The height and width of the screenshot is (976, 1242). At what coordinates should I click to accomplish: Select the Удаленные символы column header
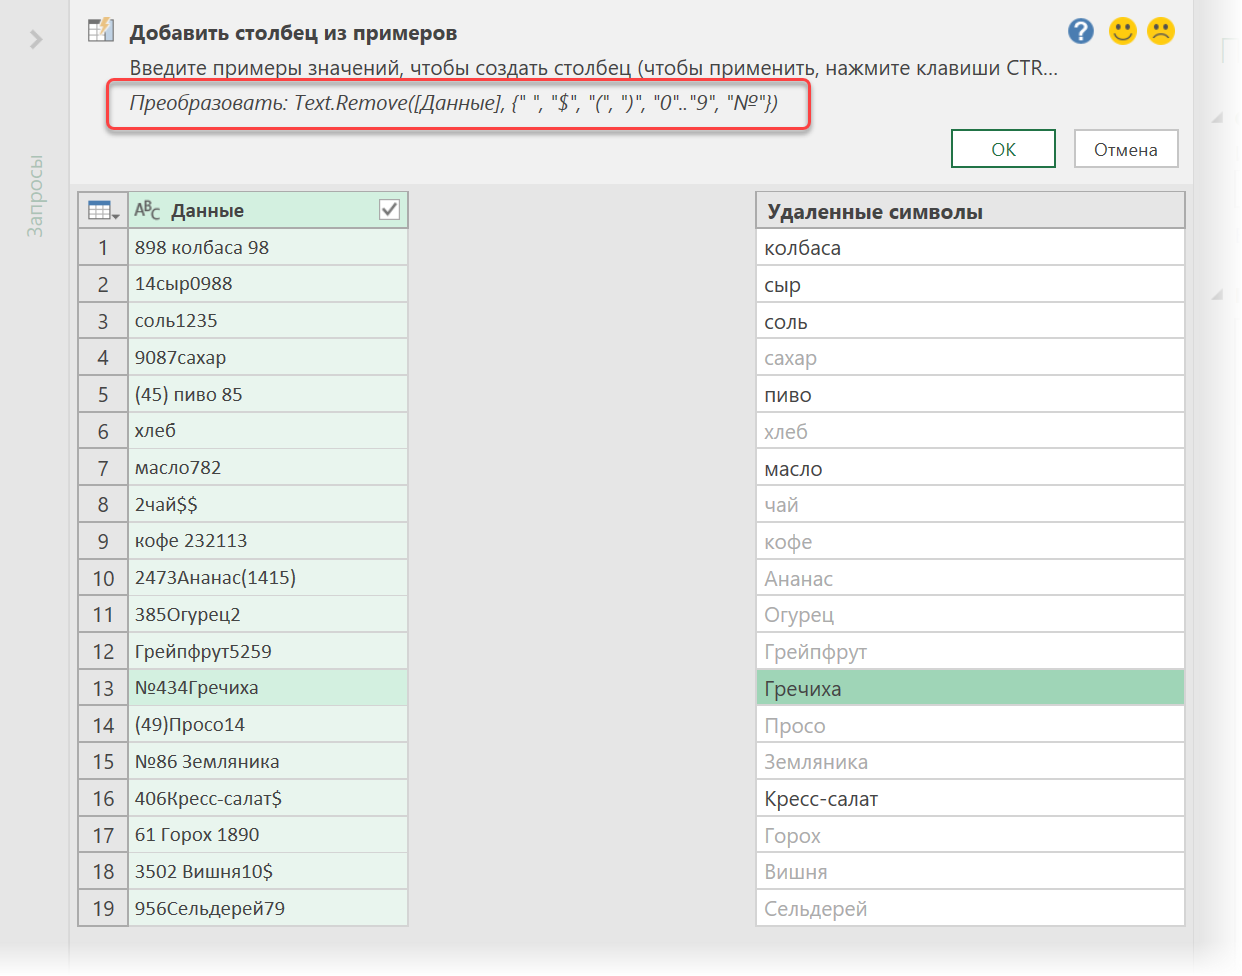970,211
